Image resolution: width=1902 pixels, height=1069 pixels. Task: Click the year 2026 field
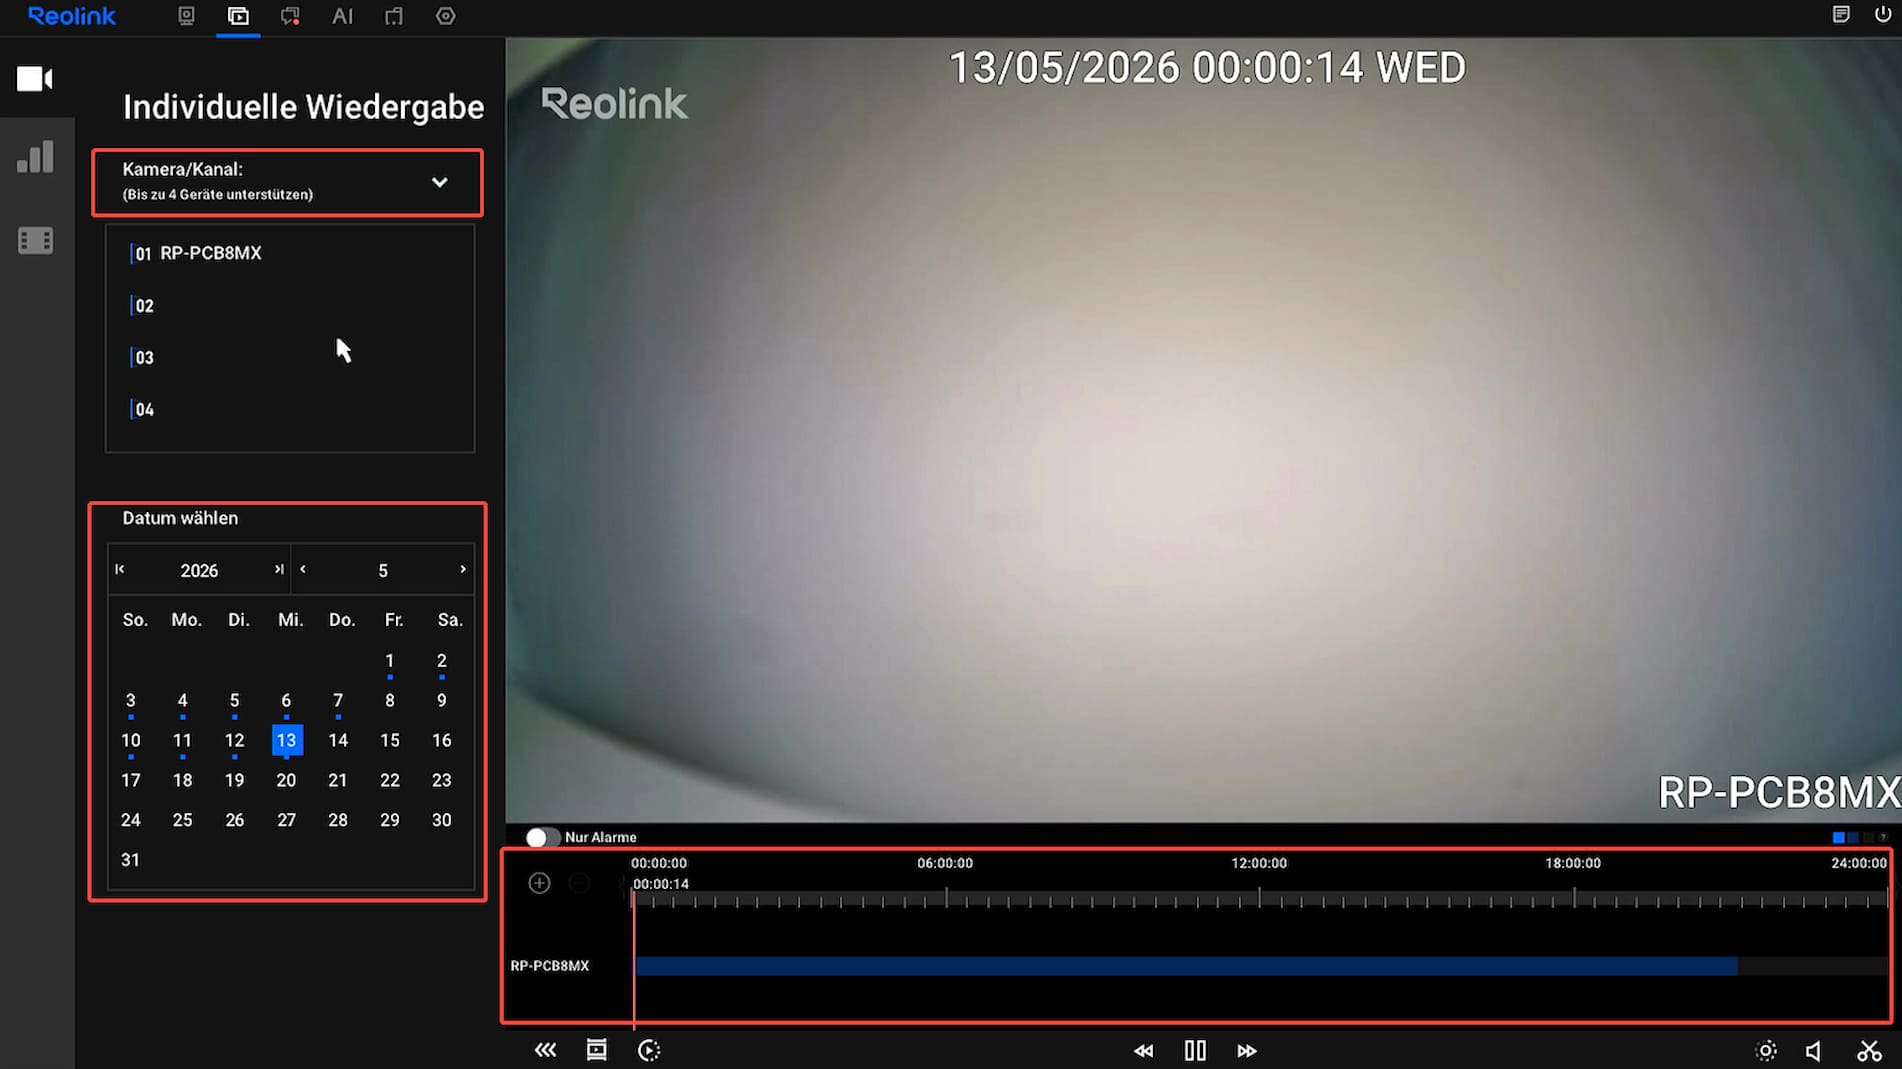pos(199,570)
